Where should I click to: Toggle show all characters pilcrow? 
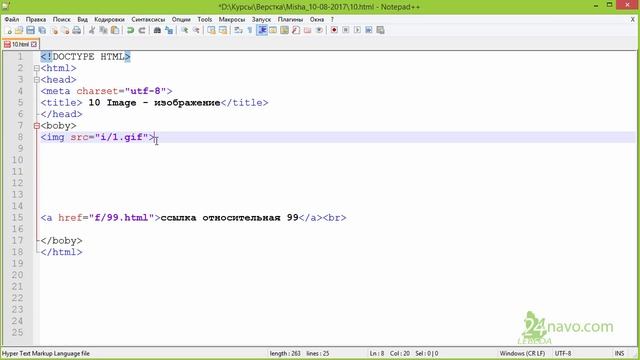click(x=250, y=30)
